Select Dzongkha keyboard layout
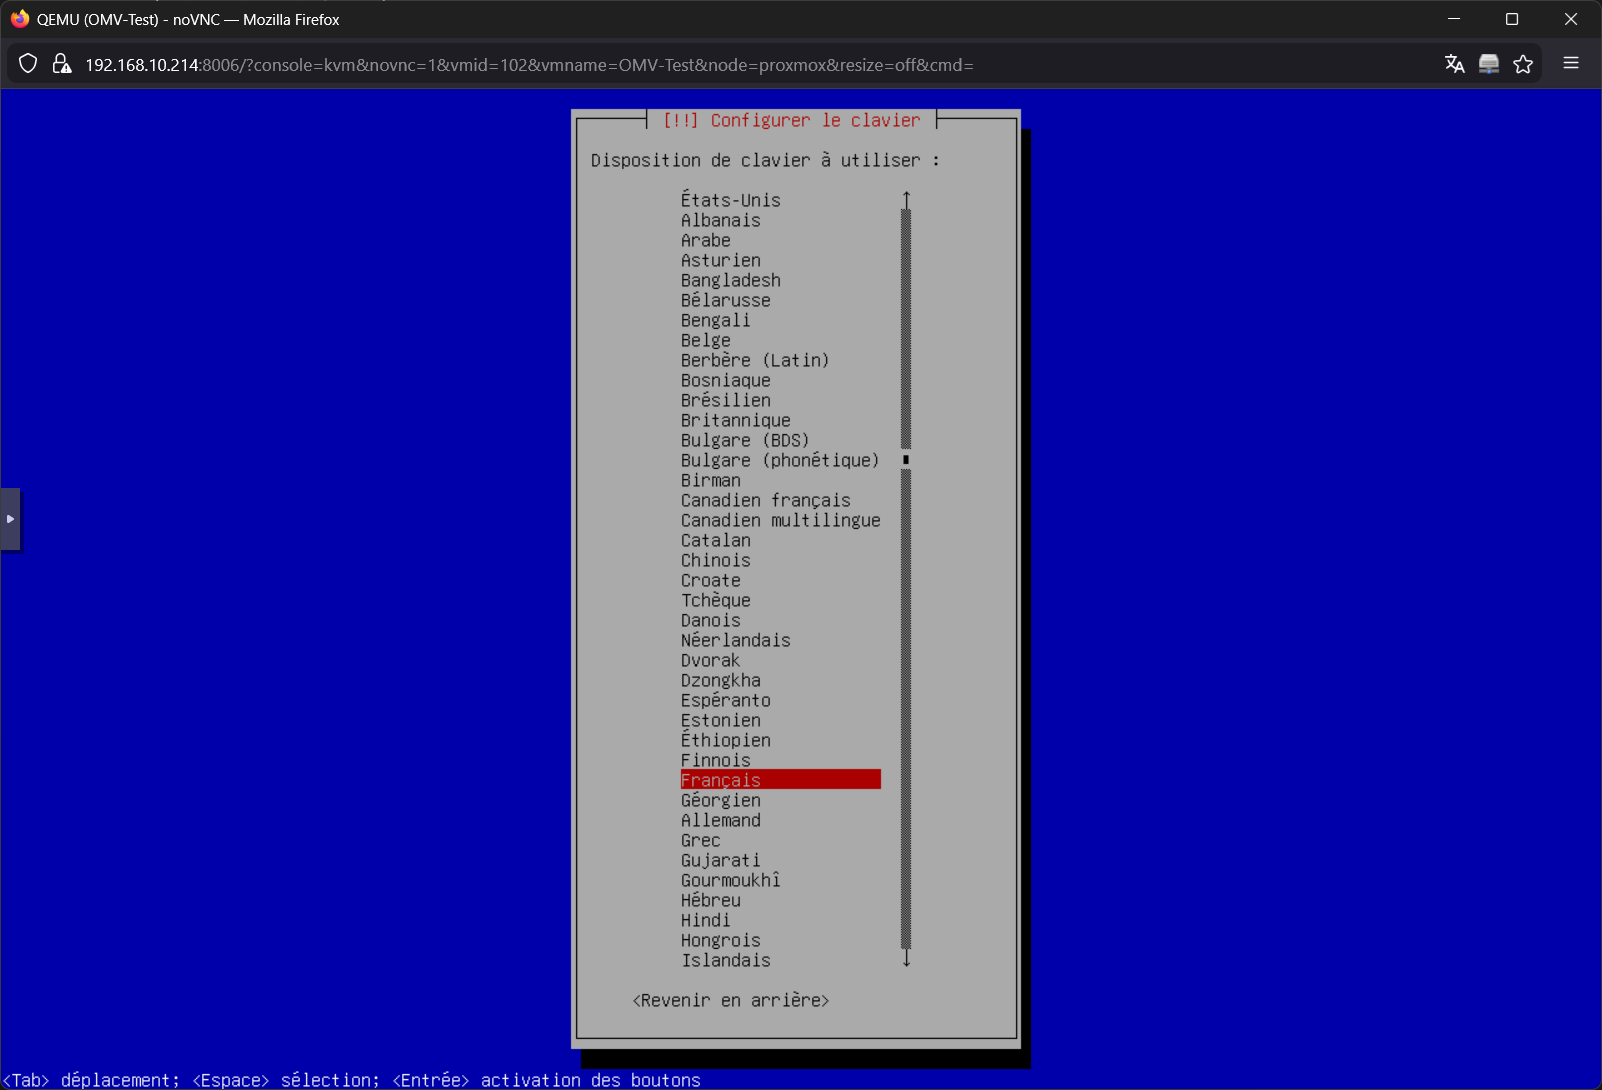The image size is (1602, 1090). click(x=721, y=680)
